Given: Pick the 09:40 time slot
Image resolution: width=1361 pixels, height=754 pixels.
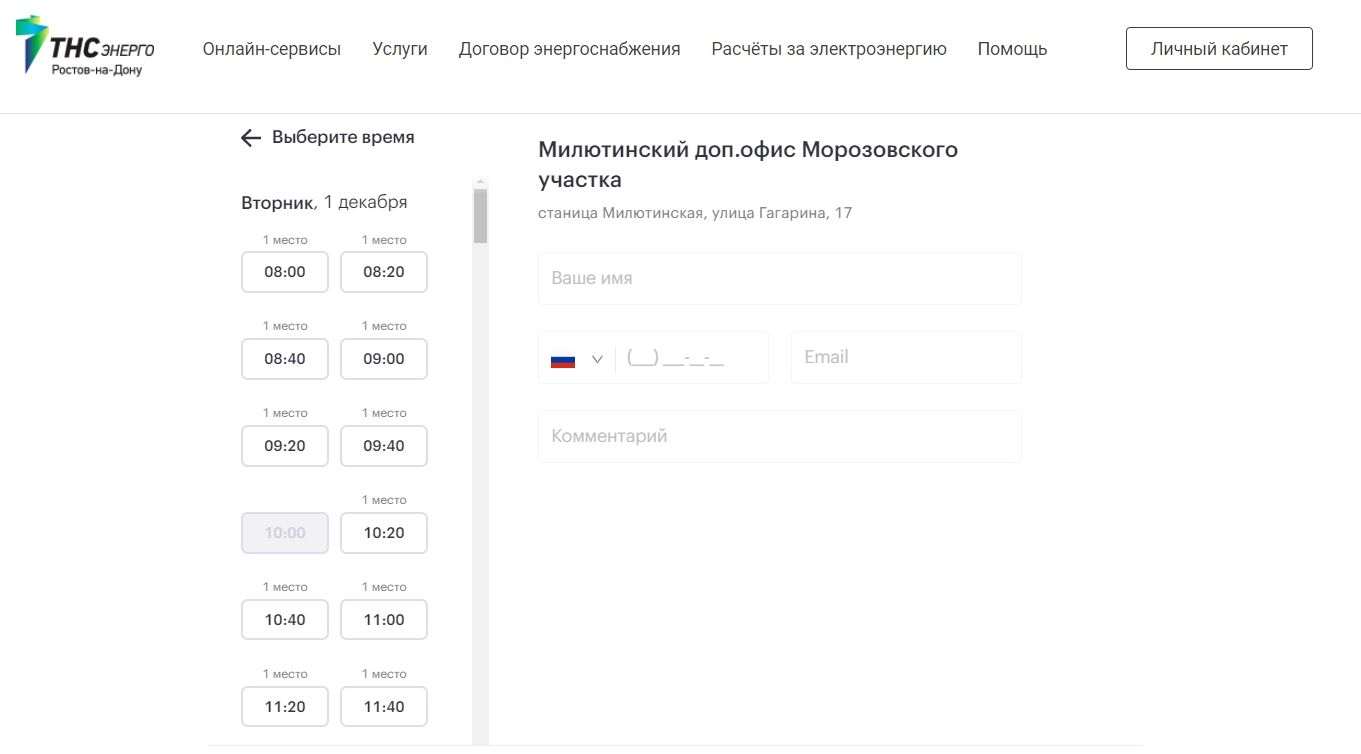Looking at the screenshot, I should pyautogui.click(x=384, y=446).
